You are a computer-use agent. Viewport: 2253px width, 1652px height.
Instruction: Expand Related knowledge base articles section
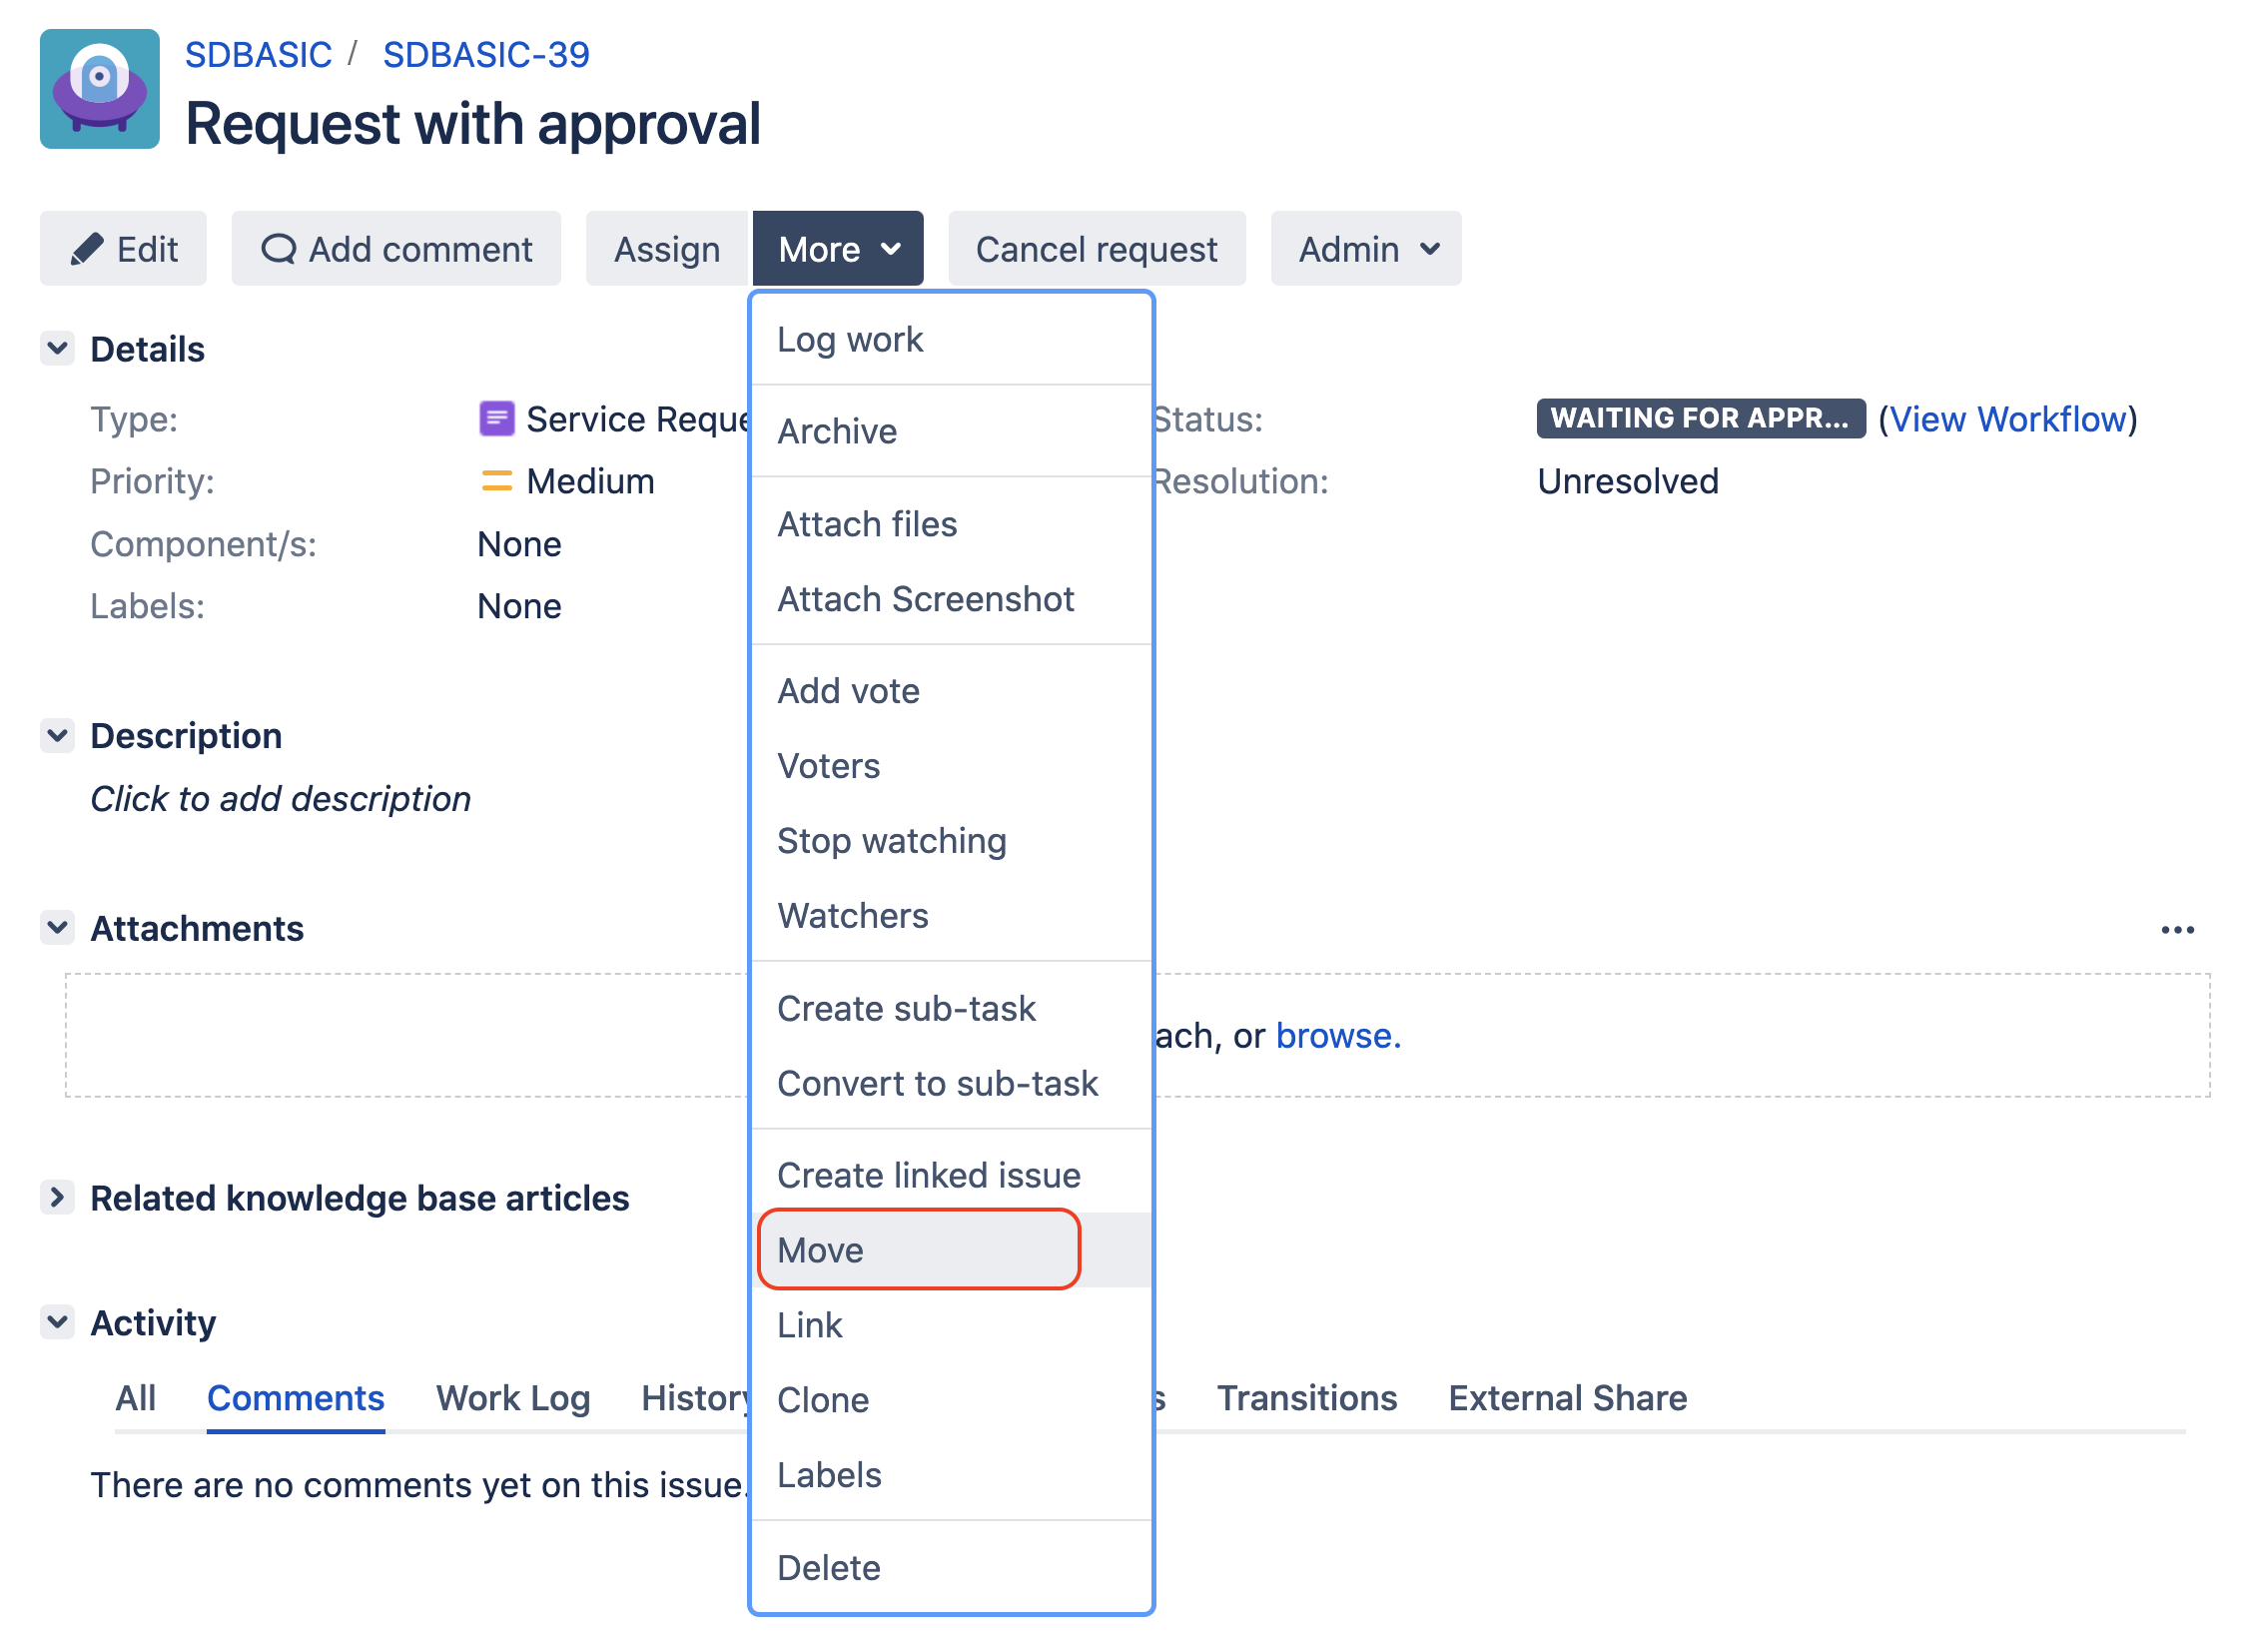coord(57,1197)
